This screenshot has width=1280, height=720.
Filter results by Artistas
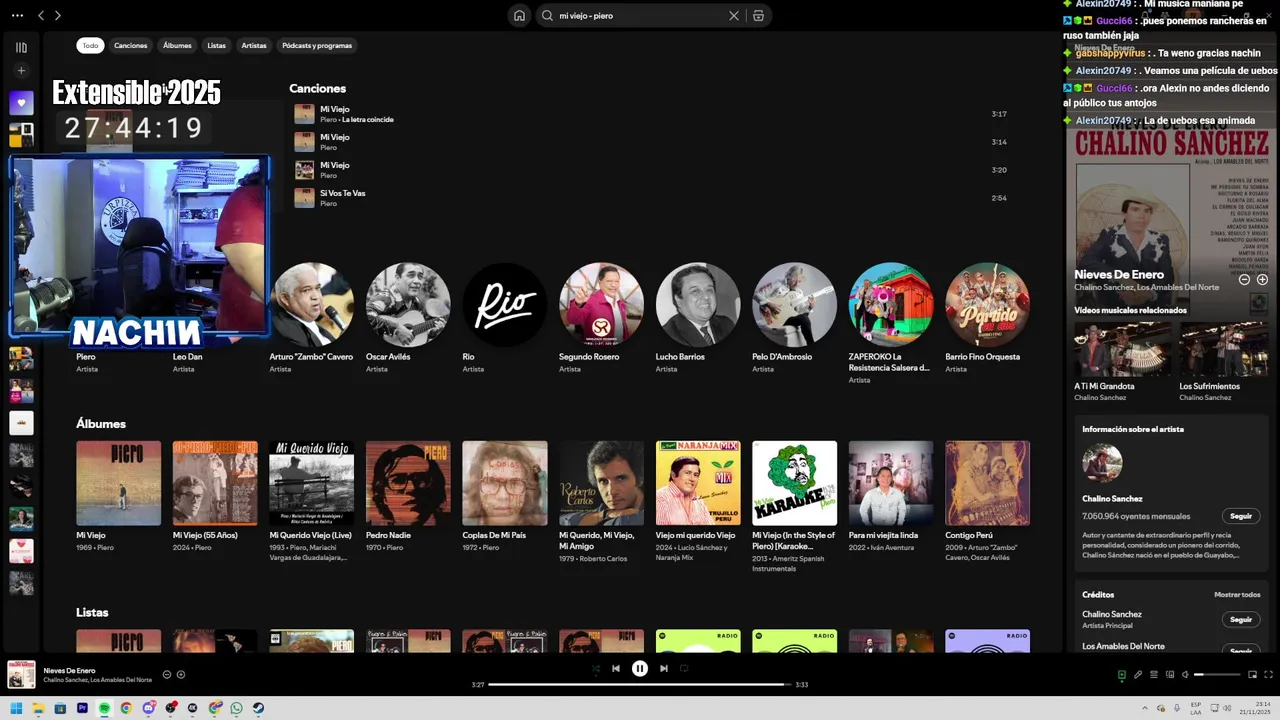pos(254,45)
